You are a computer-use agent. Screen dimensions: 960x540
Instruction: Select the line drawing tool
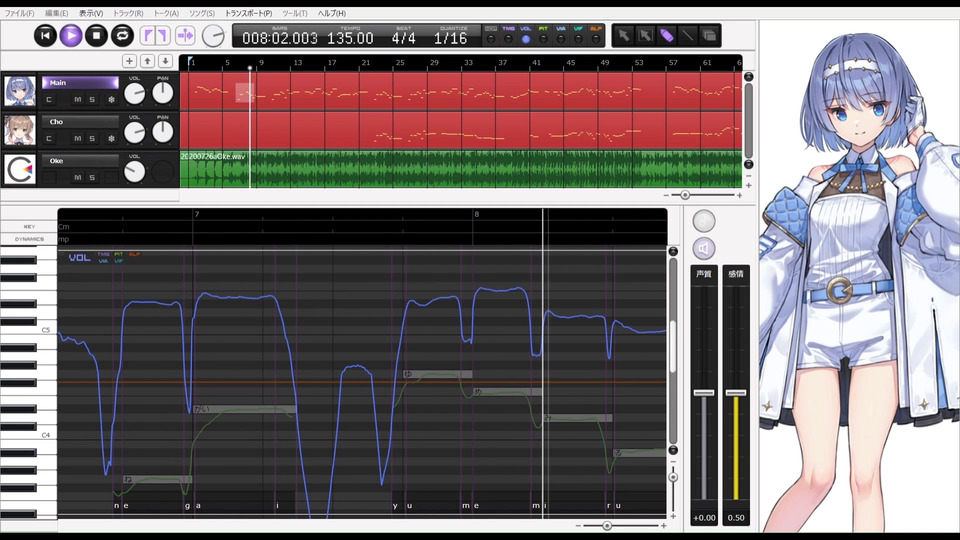pyautogui.click(x=688, y=36)
